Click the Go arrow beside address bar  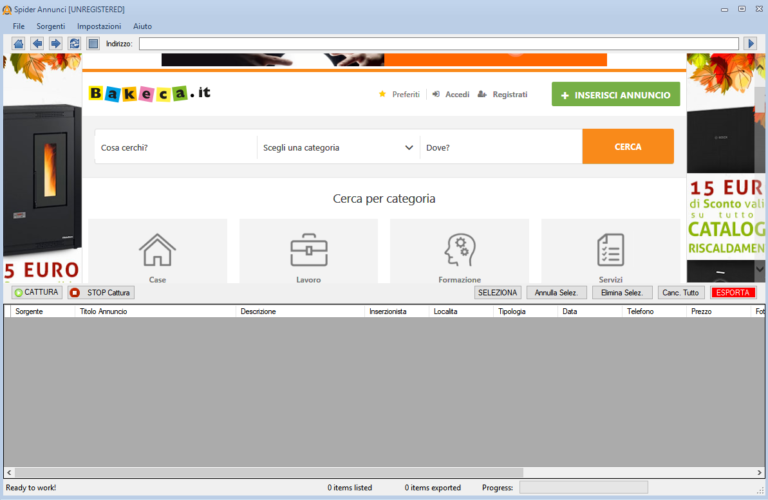coord(750,43)
